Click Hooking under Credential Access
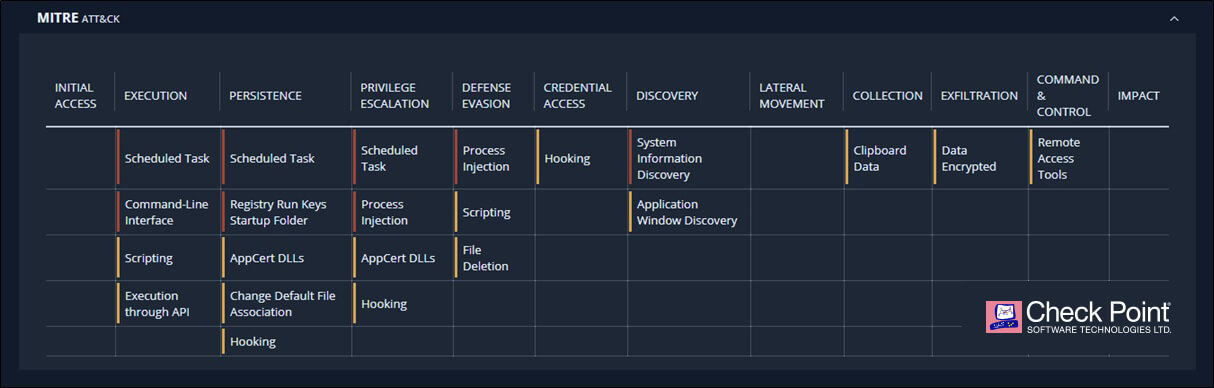The width and height of the screenshot is (1214, 388). (x=567, y=158)
